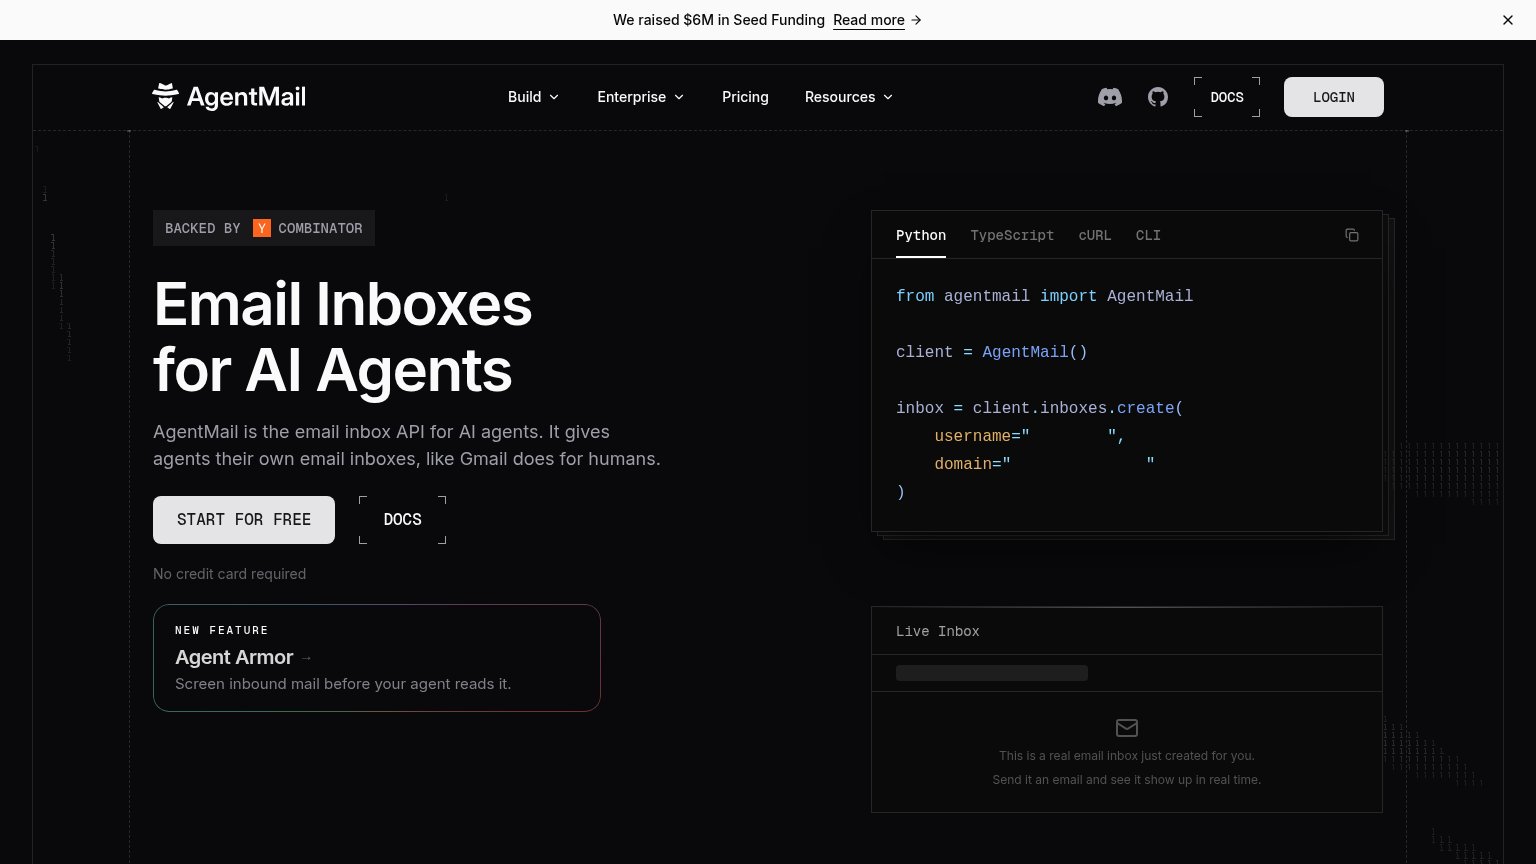Click the domain= code line
The height and width of the screenshot is (864, 1536).
[1045, 464]
